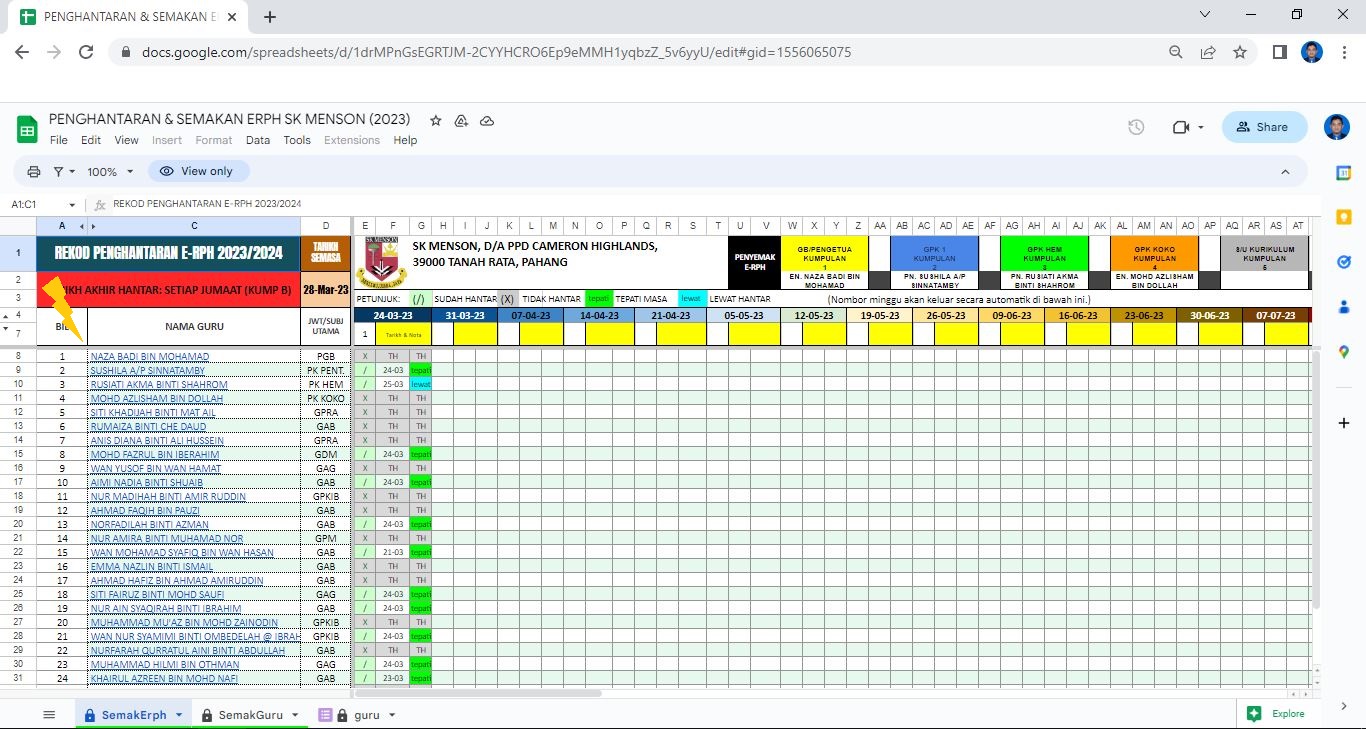Click the Chrome zoom magnifier icon
Image resolution: width=1366 pixels, height=729 pixels.
pos(1176,52)
